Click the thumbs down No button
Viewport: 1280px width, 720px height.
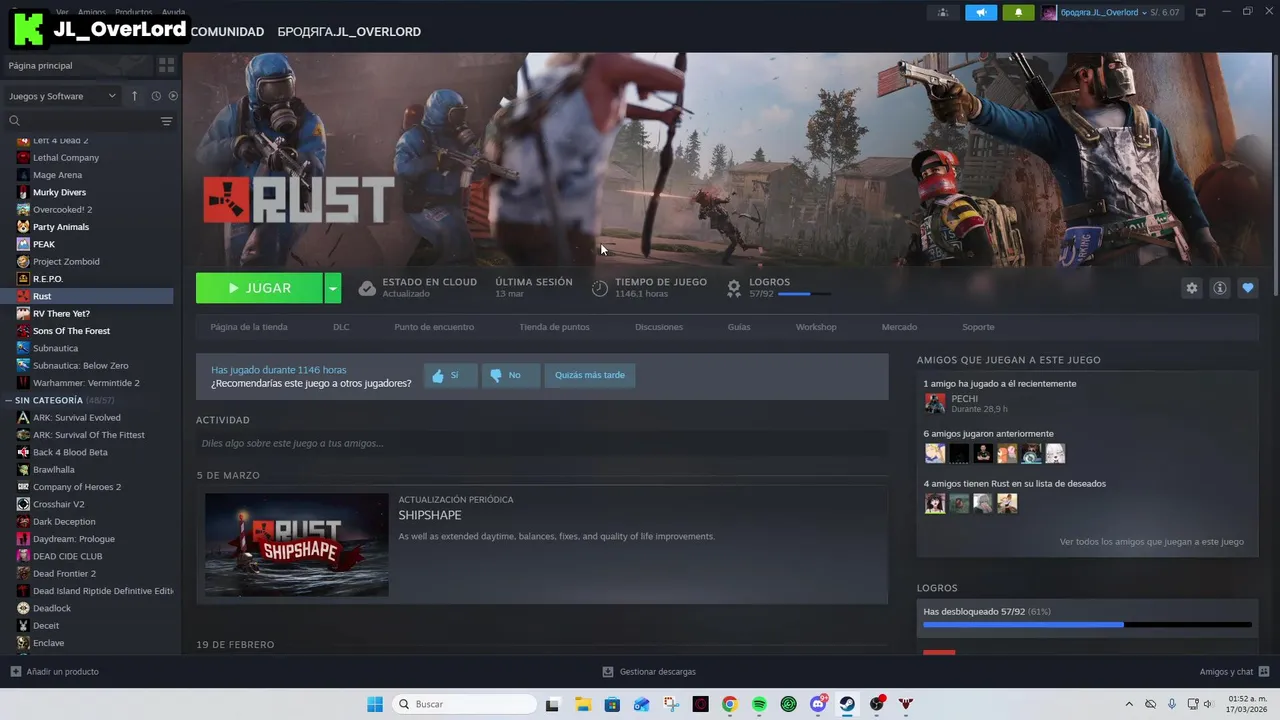tap(511, 376)
